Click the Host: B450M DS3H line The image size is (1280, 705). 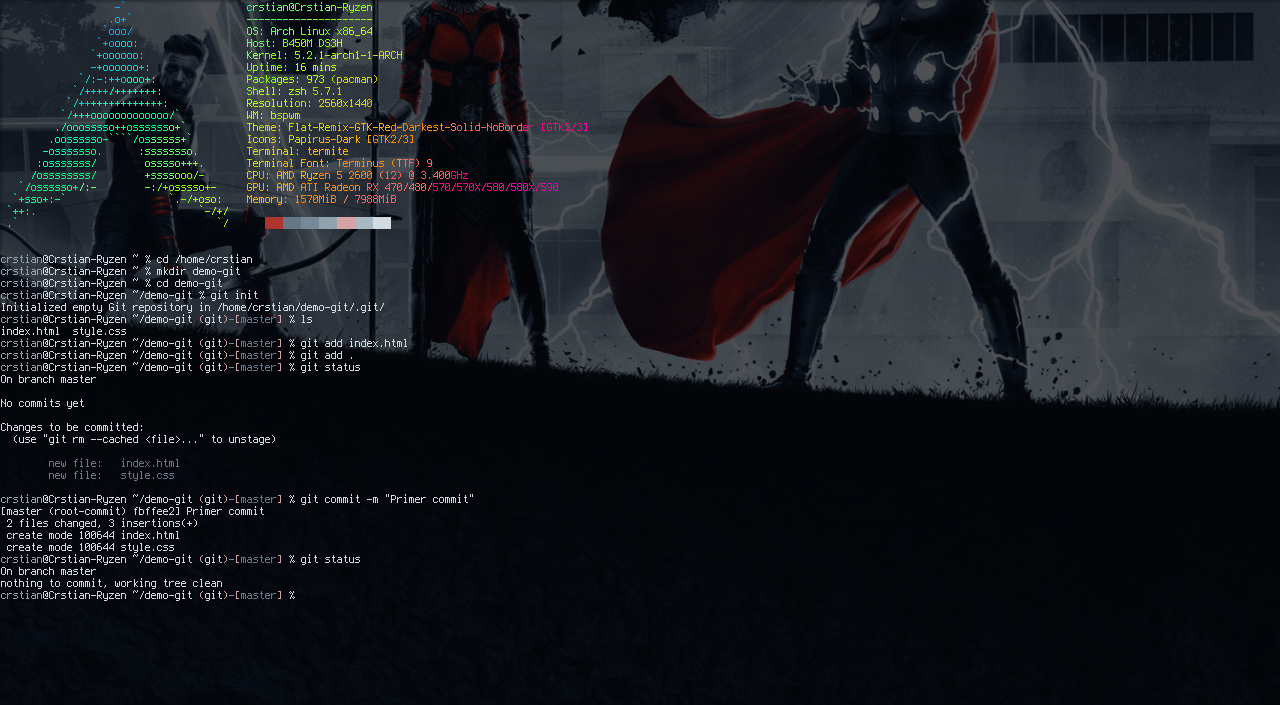(294, 43)
